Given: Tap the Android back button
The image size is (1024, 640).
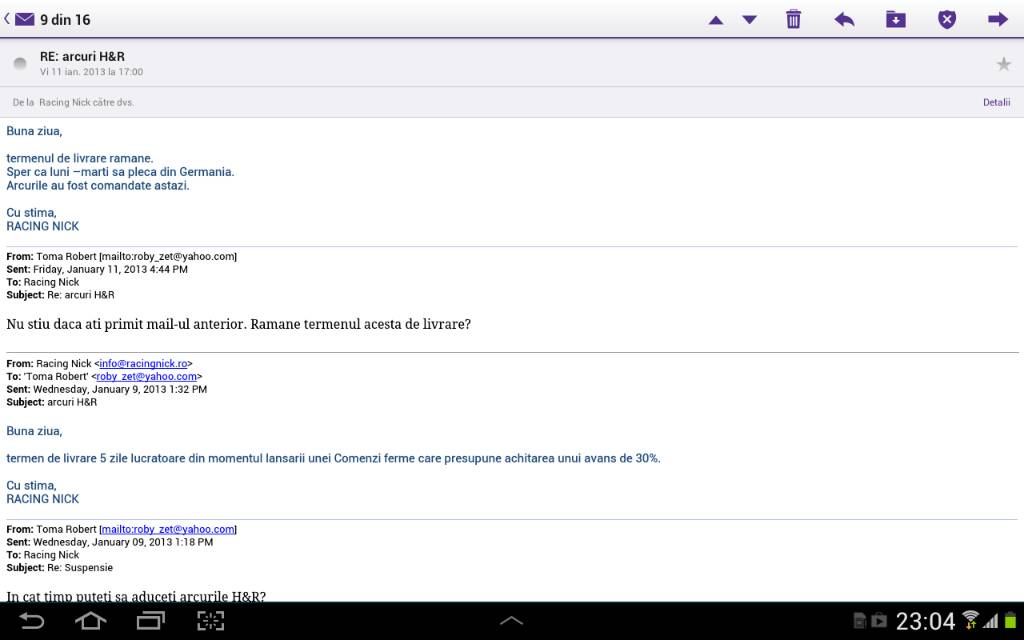Looking at the screenshot, I should [x=31, y=620].
